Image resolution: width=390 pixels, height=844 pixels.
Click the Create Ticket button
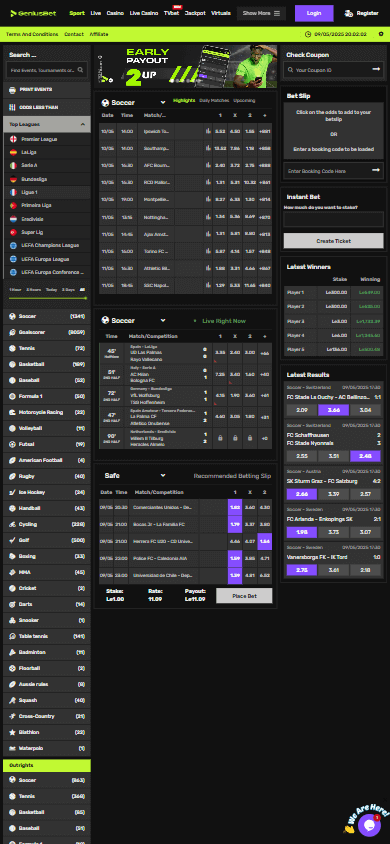[x=334, y=241]
